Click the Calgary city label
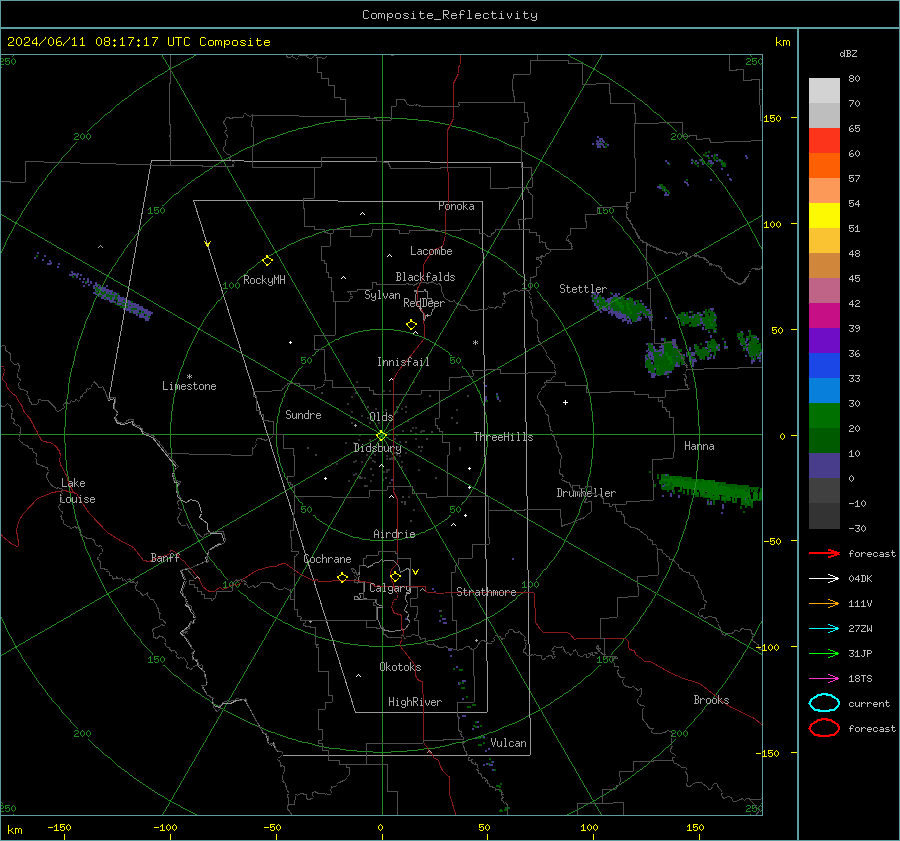Screen dimensions: 900x841 [x=390, y=588]
